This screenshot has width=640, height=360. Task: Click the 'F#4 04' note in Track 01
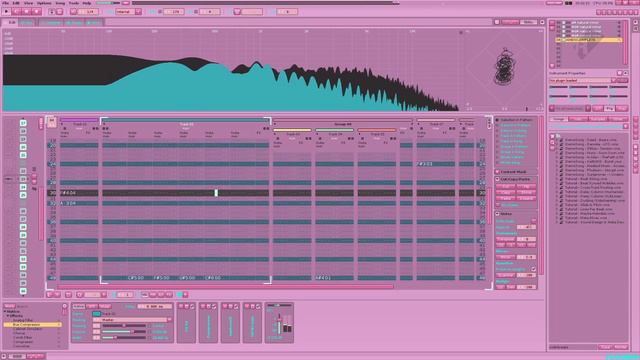[x=68, y=193]
